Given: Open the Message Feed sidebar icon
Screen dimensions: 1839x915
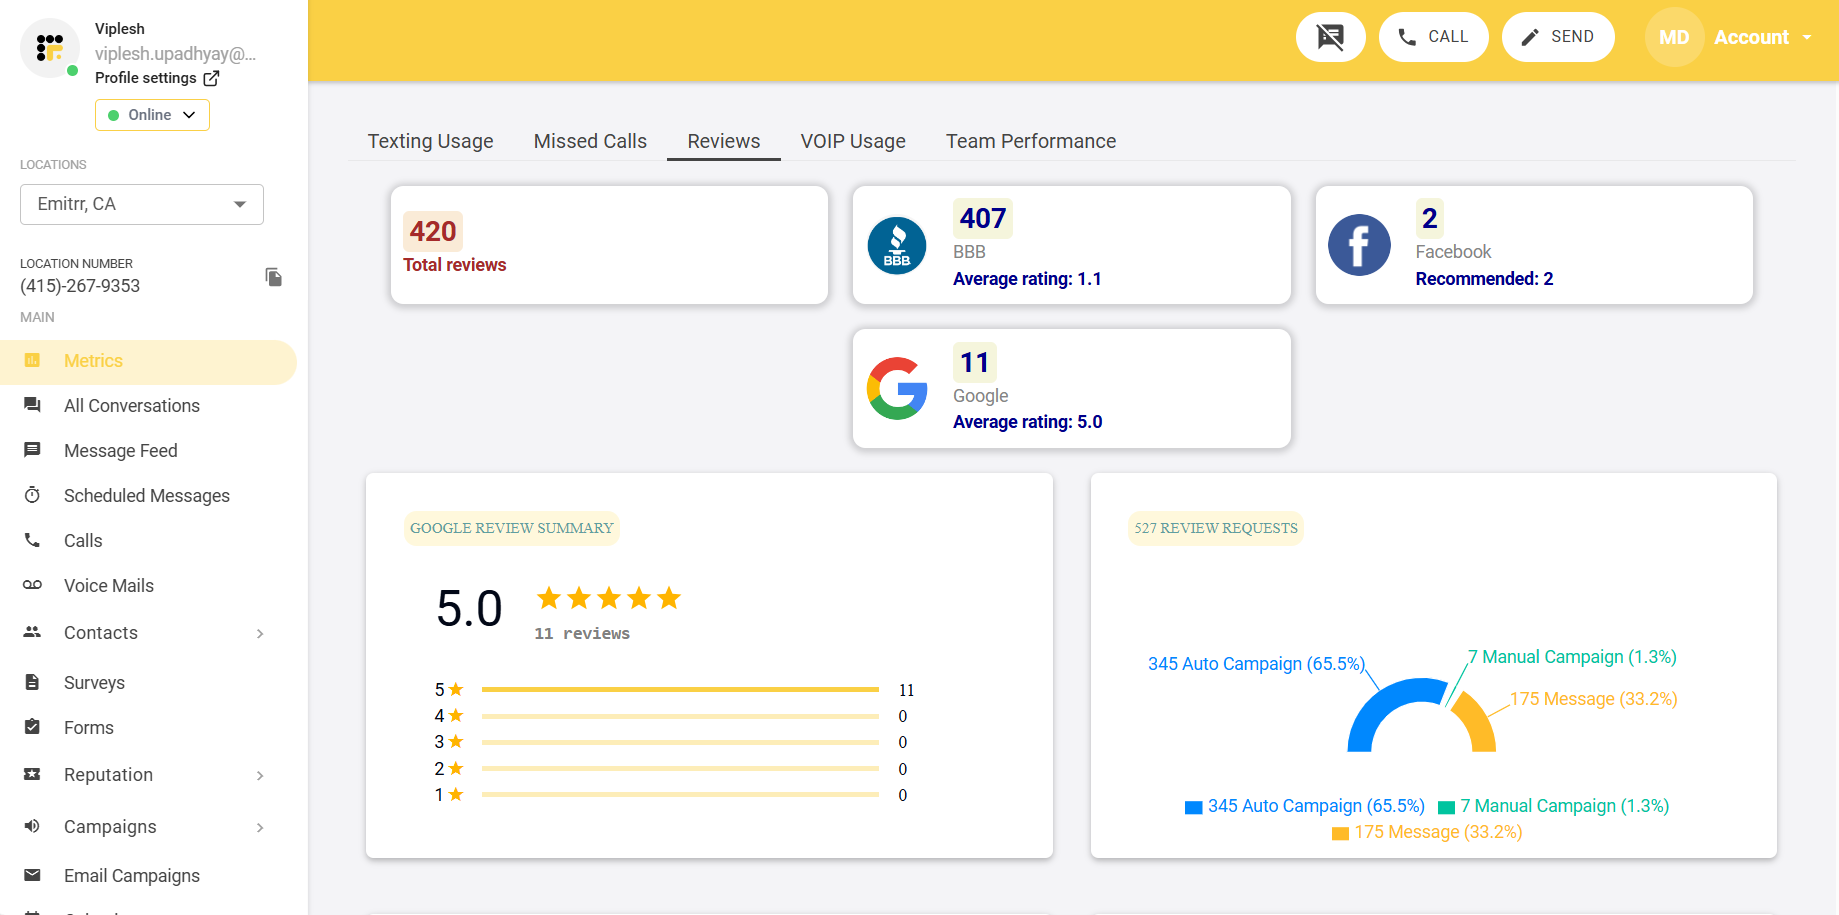Looking at the screenshot, I should (32, 450).
